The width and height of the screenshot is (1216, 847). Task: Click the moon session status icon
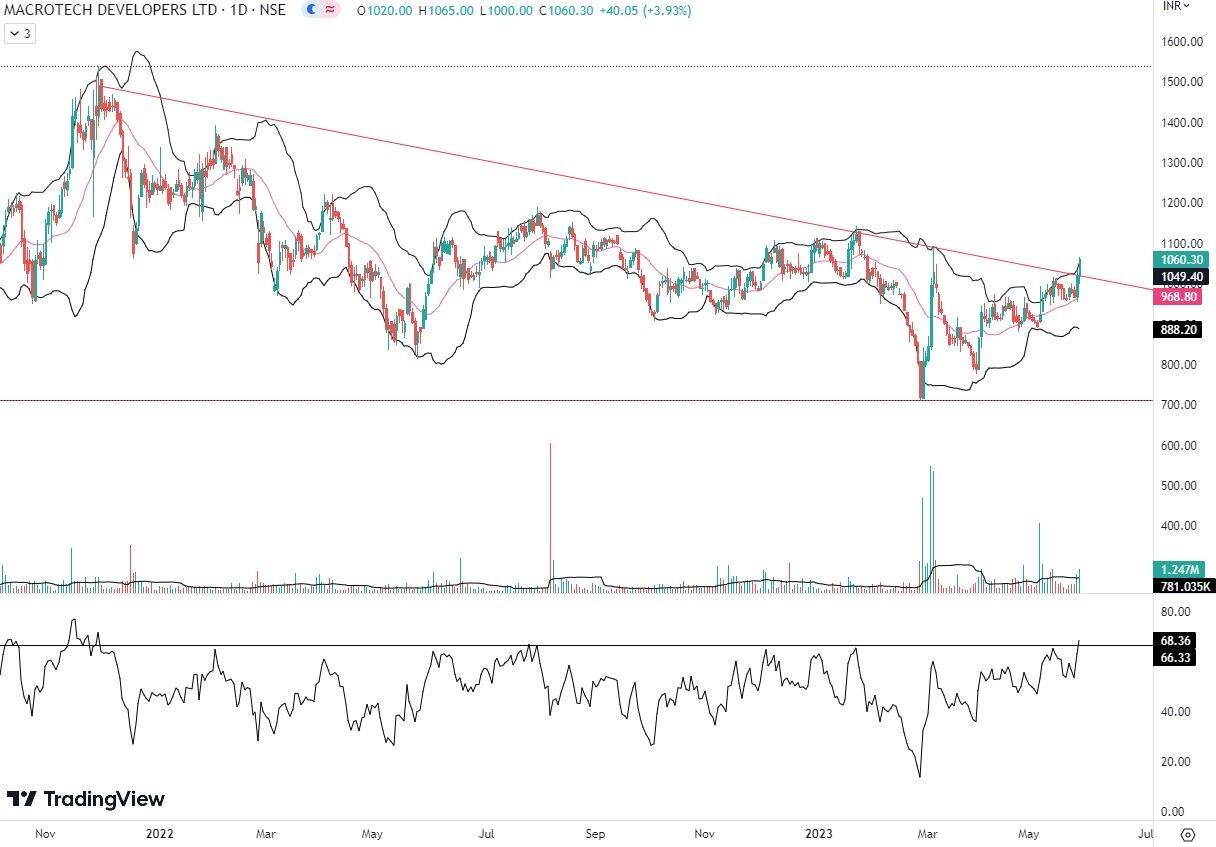coord(311,10)
